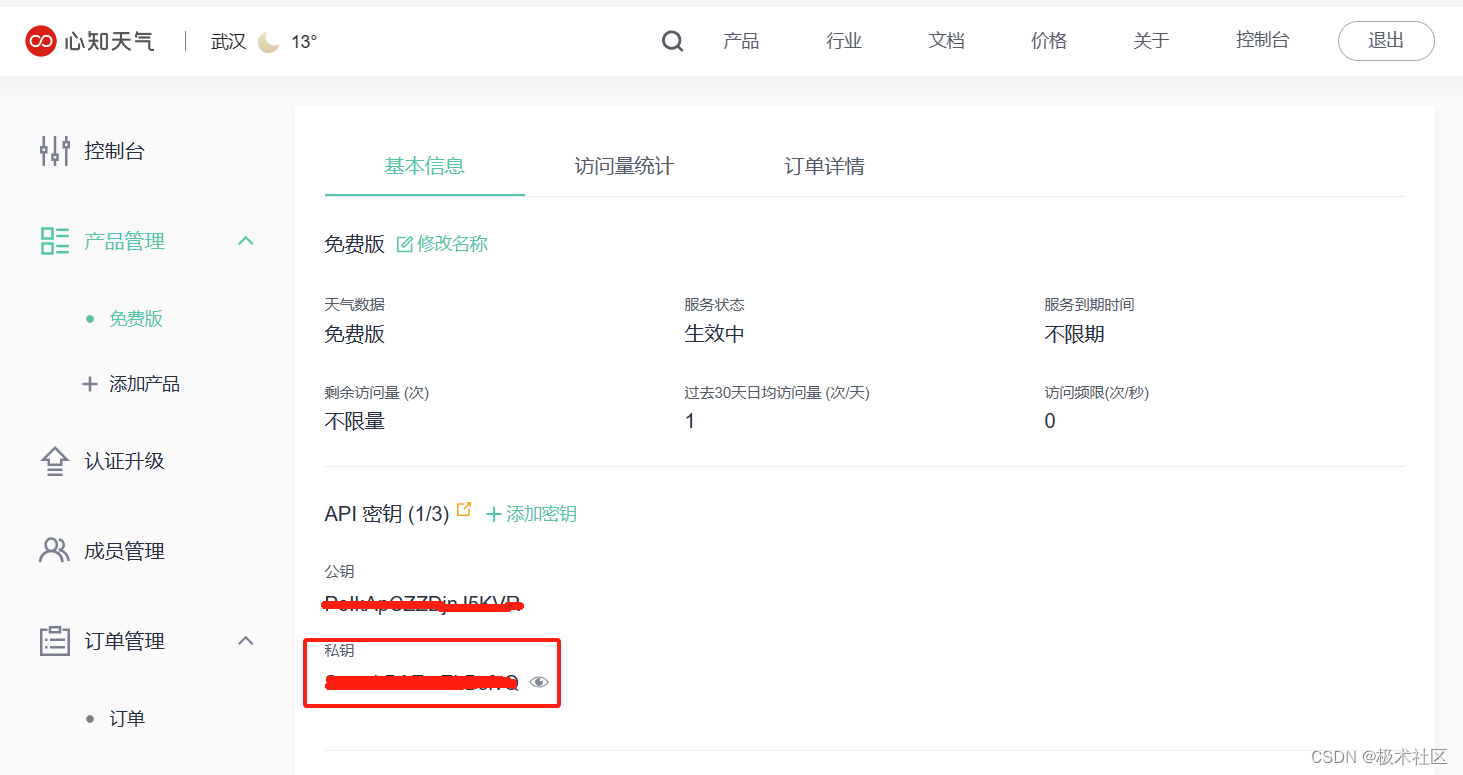This screenshot has width=1463, height=775.
Task: Click the 过去30天日均访问量 label
Action: 777,393
